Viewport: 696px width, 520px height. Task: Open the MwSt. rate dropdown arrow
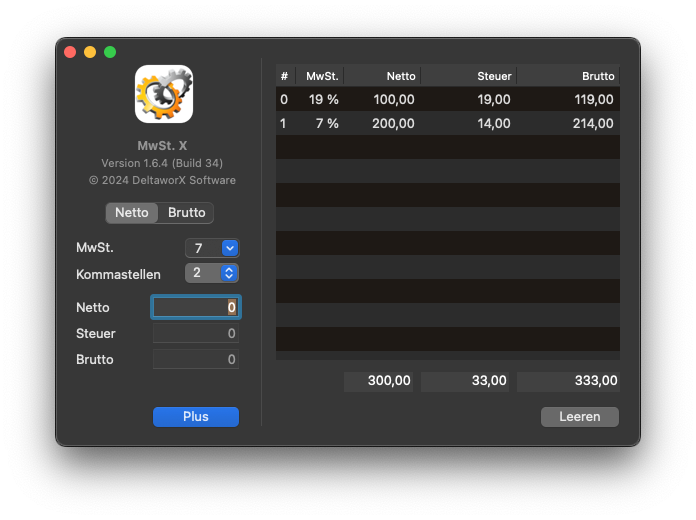(230, 248)
